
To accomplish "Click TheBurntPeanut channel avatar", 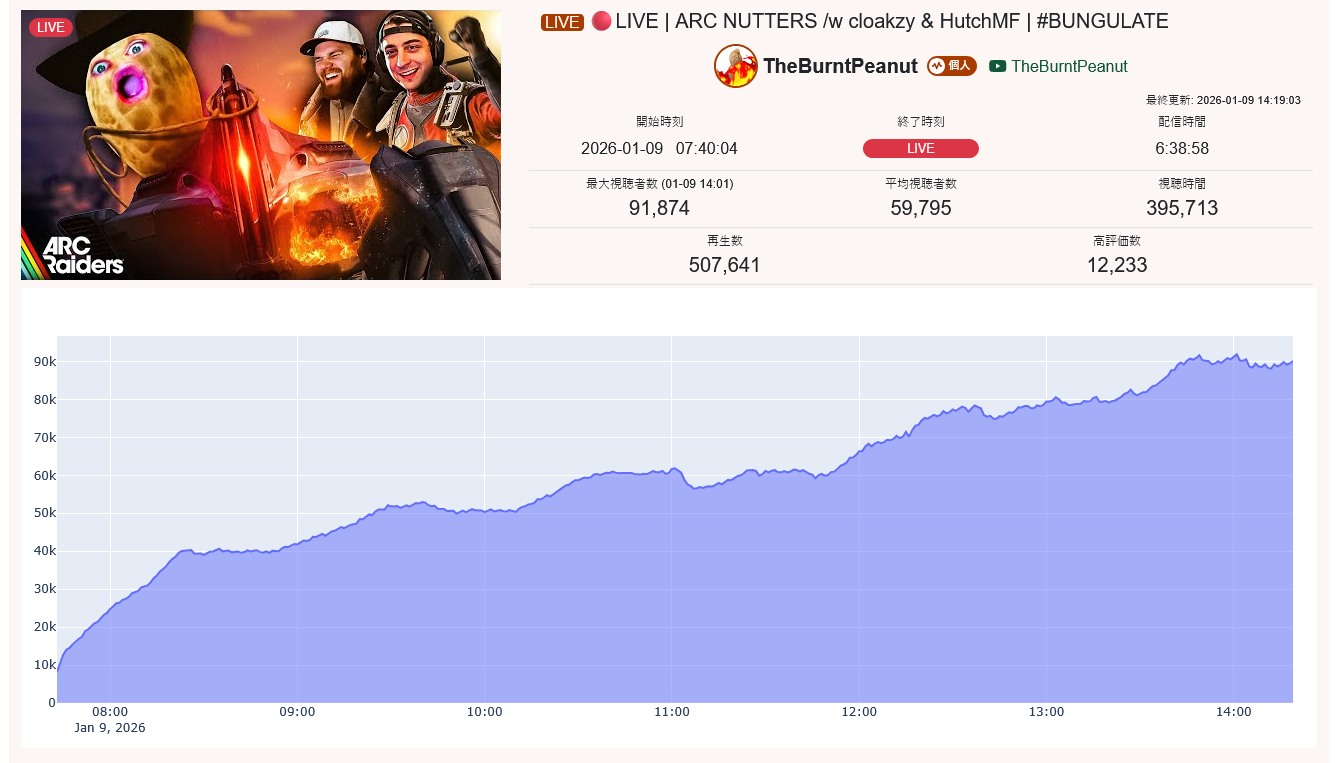I will [x=736, y=66].
